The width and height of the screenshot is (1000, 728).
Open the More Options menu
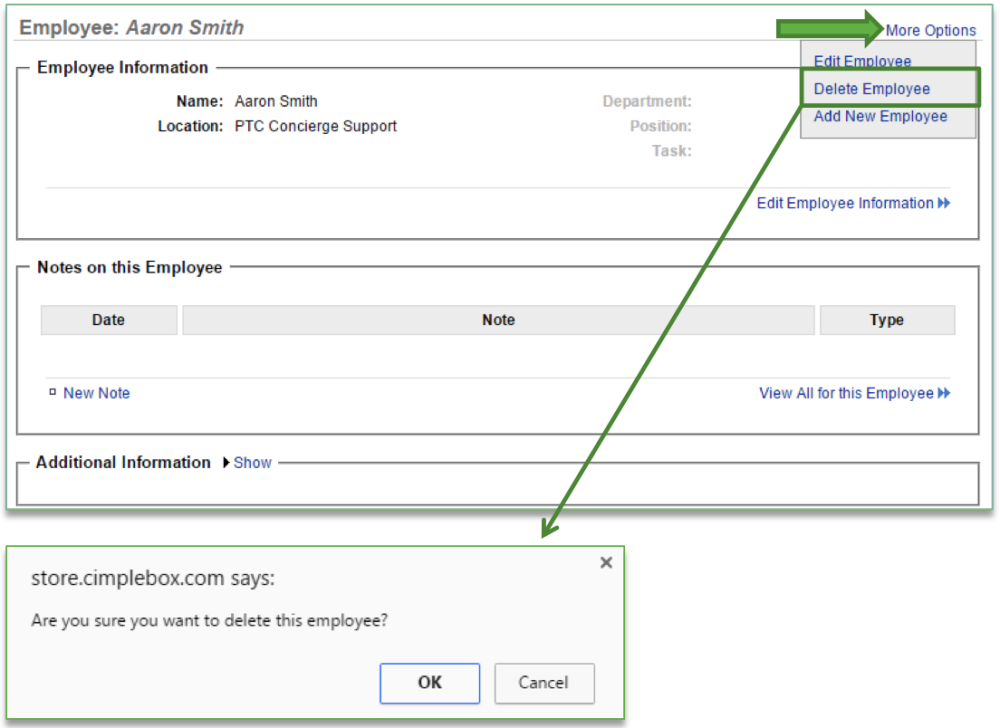coord(931,30)
